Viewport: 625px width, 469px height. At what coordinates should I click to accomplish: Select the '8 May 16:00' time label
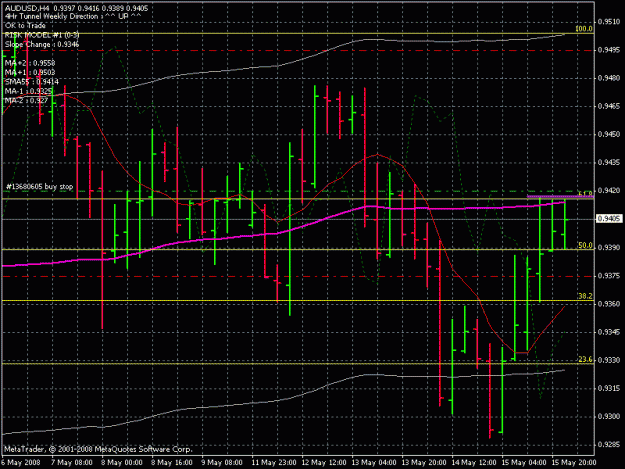click(172, 463)
